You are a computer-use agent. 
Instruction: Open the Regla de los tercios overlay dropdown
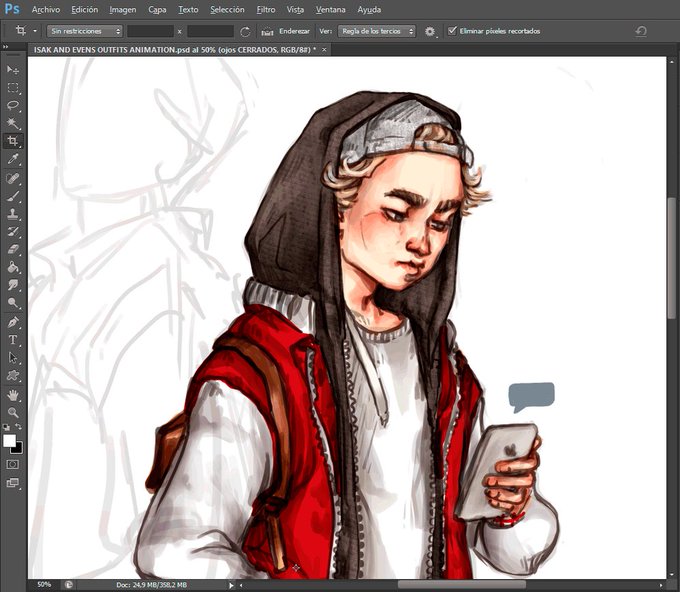(376, 31)
